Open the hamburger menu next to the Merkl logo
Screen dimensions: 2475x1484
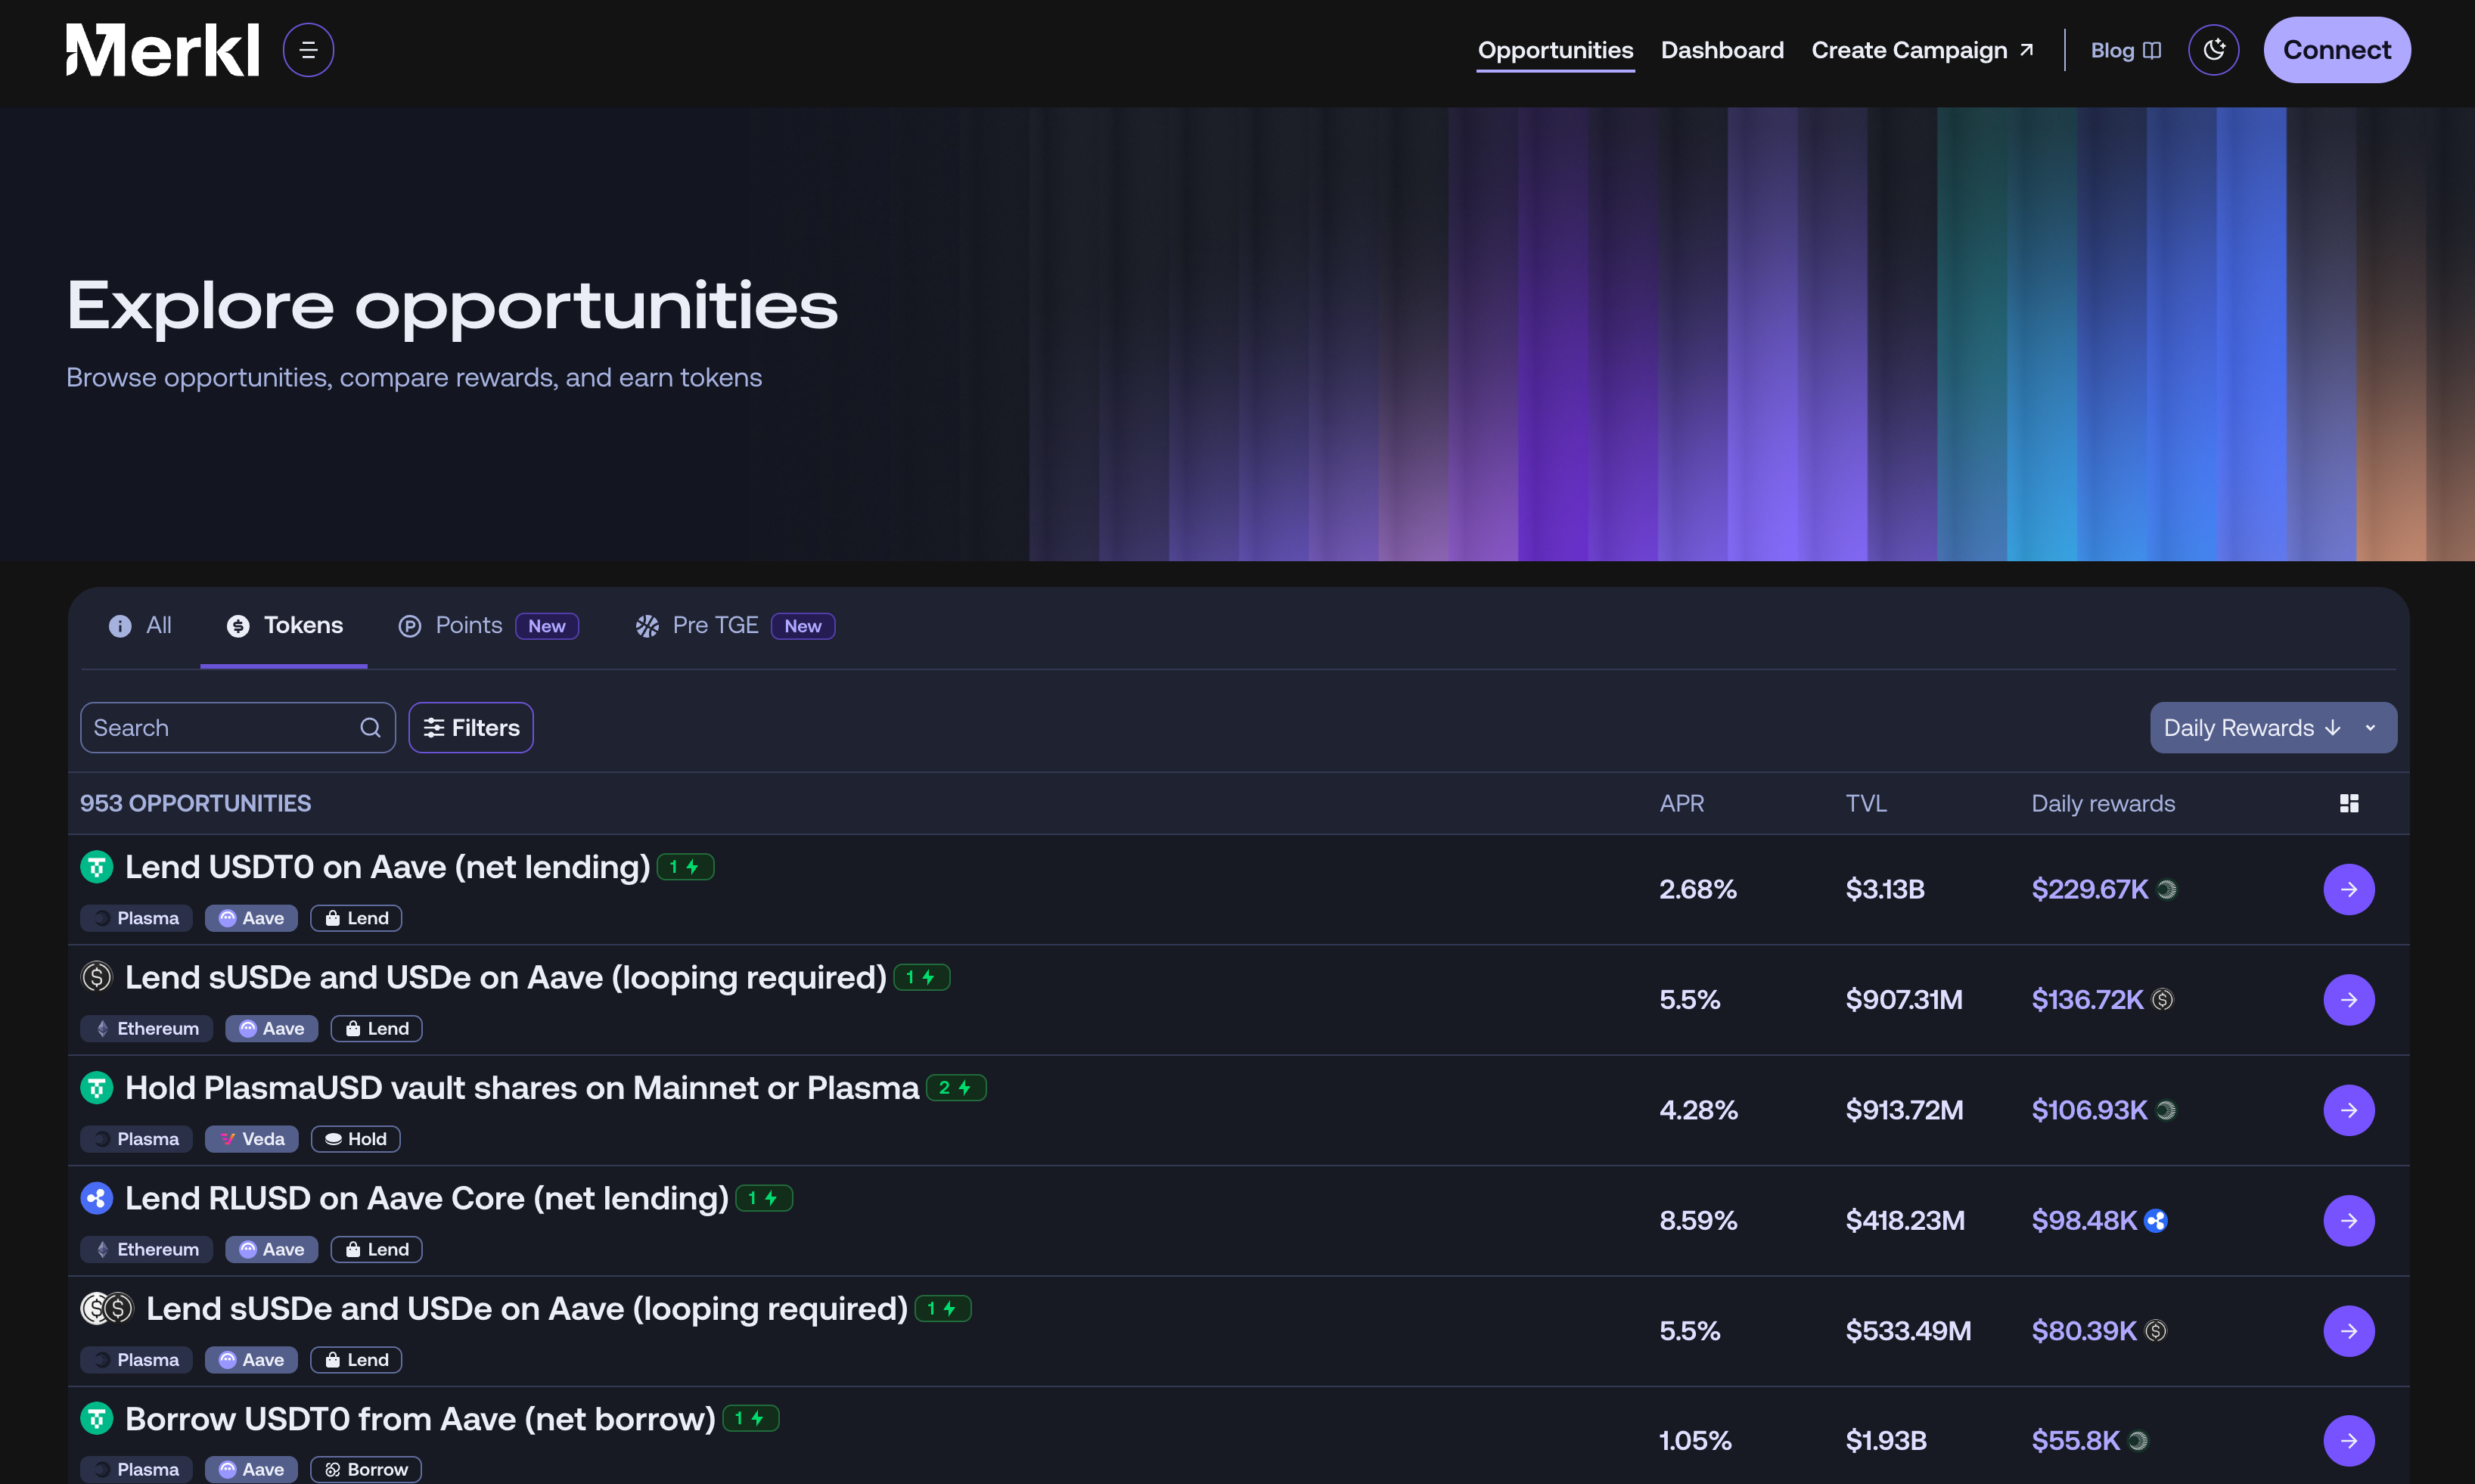point(308,50)
